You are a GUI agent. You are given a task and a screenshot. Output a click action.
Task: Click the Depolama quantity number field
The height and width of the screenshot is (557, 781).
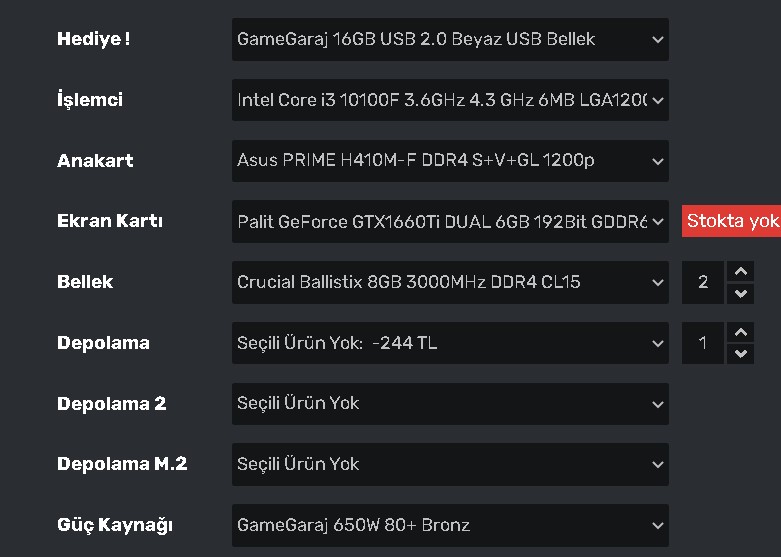703,343
